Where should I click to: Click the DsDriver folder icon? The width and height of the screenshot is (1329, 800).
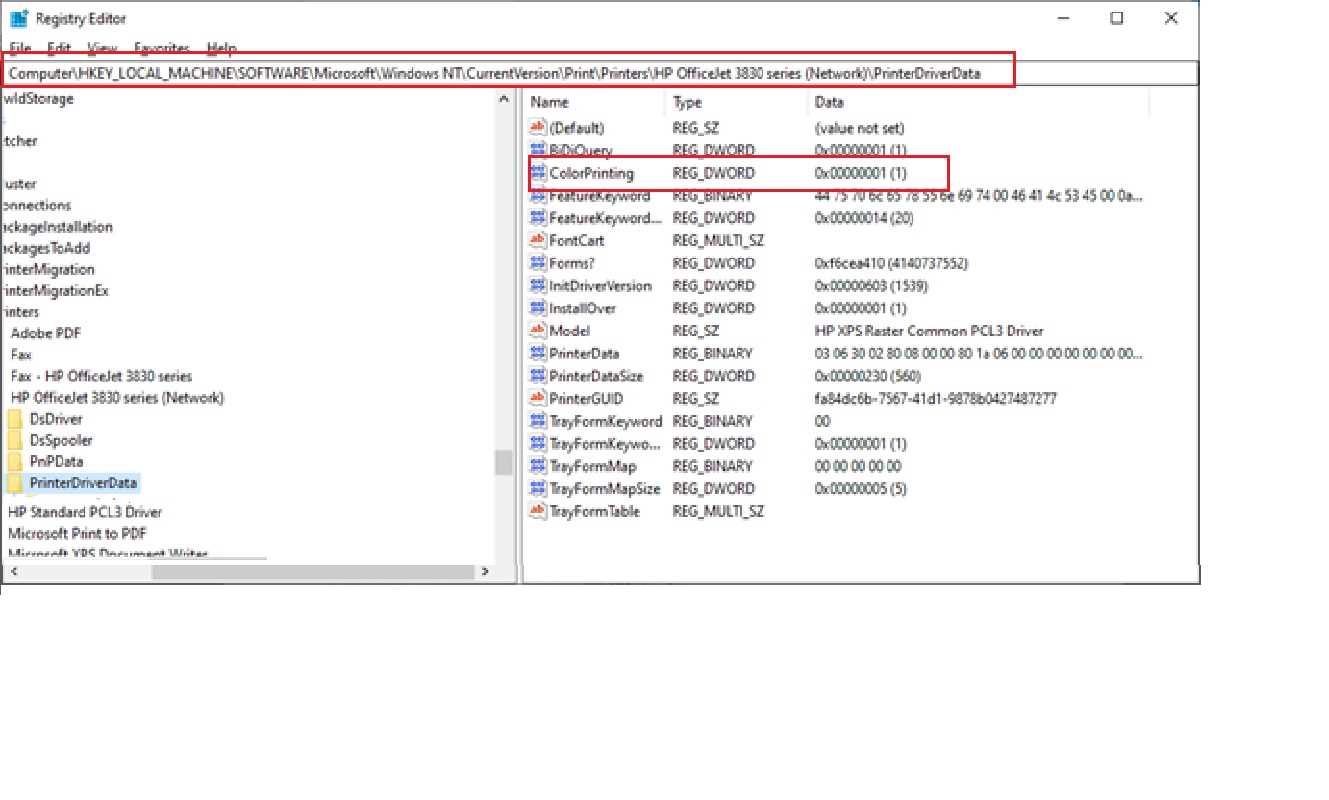[x=15, y=419]
